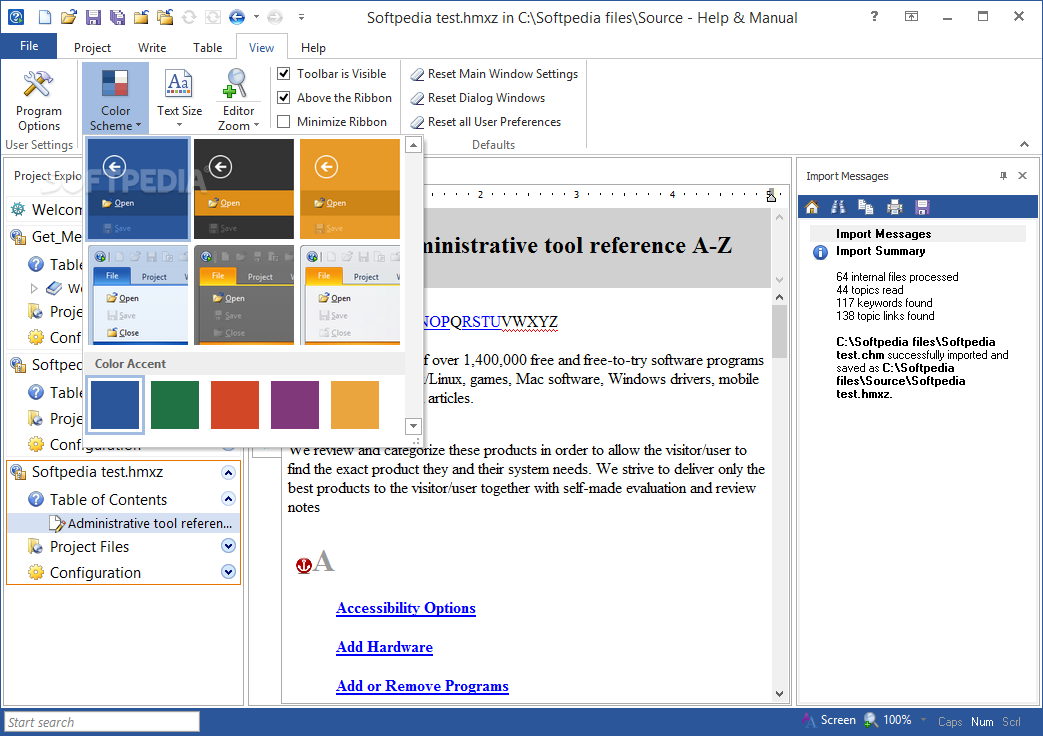Expand the bottom Configuration section
Image resolution: width=1043 pixels, height=736 pixels.
(x=228, y=572)
